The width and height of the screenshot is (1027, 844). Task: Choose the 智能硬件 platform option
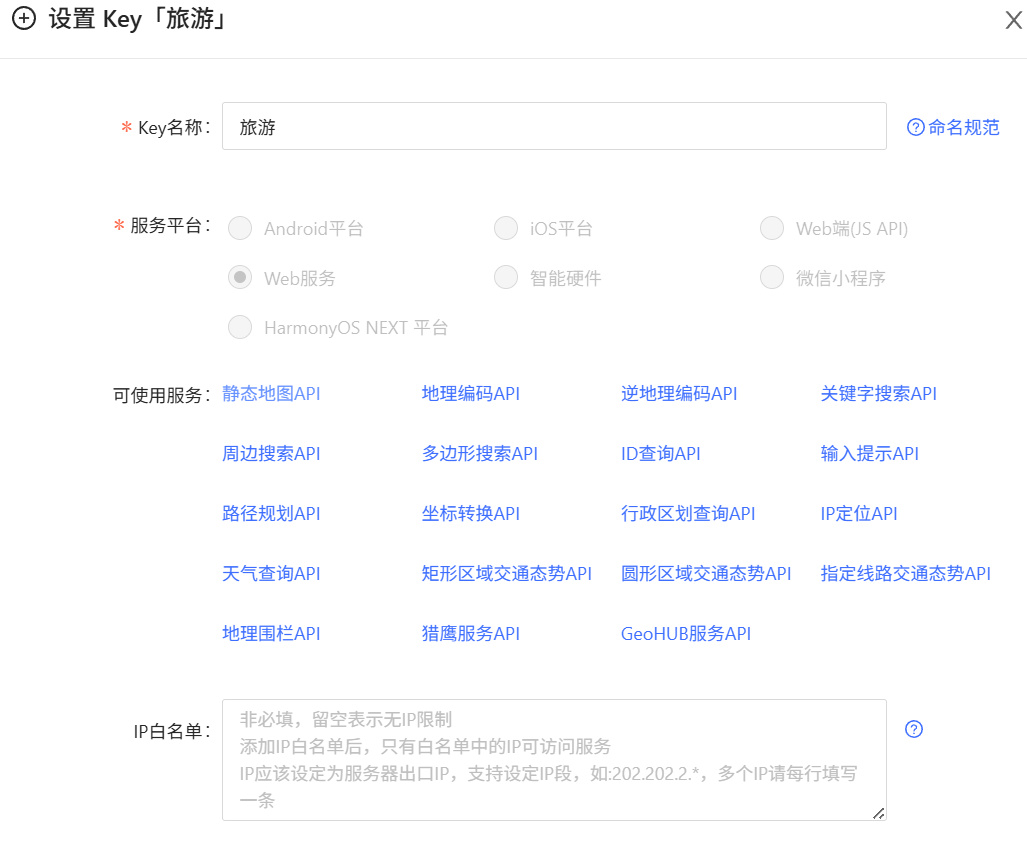pyautogui.click(x=506, y=278)
